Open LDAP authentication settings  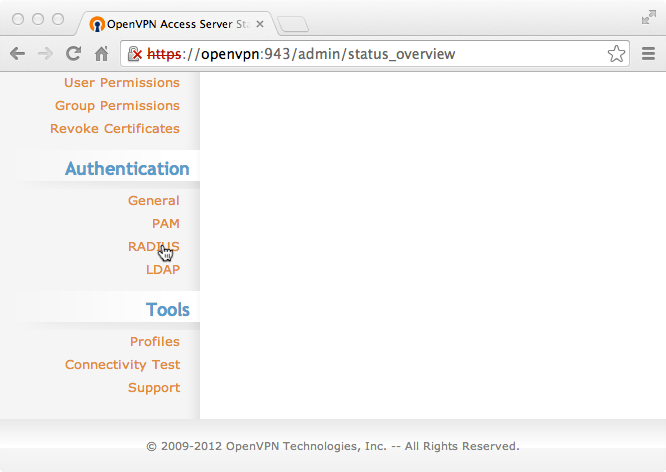click(x=163, y=269)
